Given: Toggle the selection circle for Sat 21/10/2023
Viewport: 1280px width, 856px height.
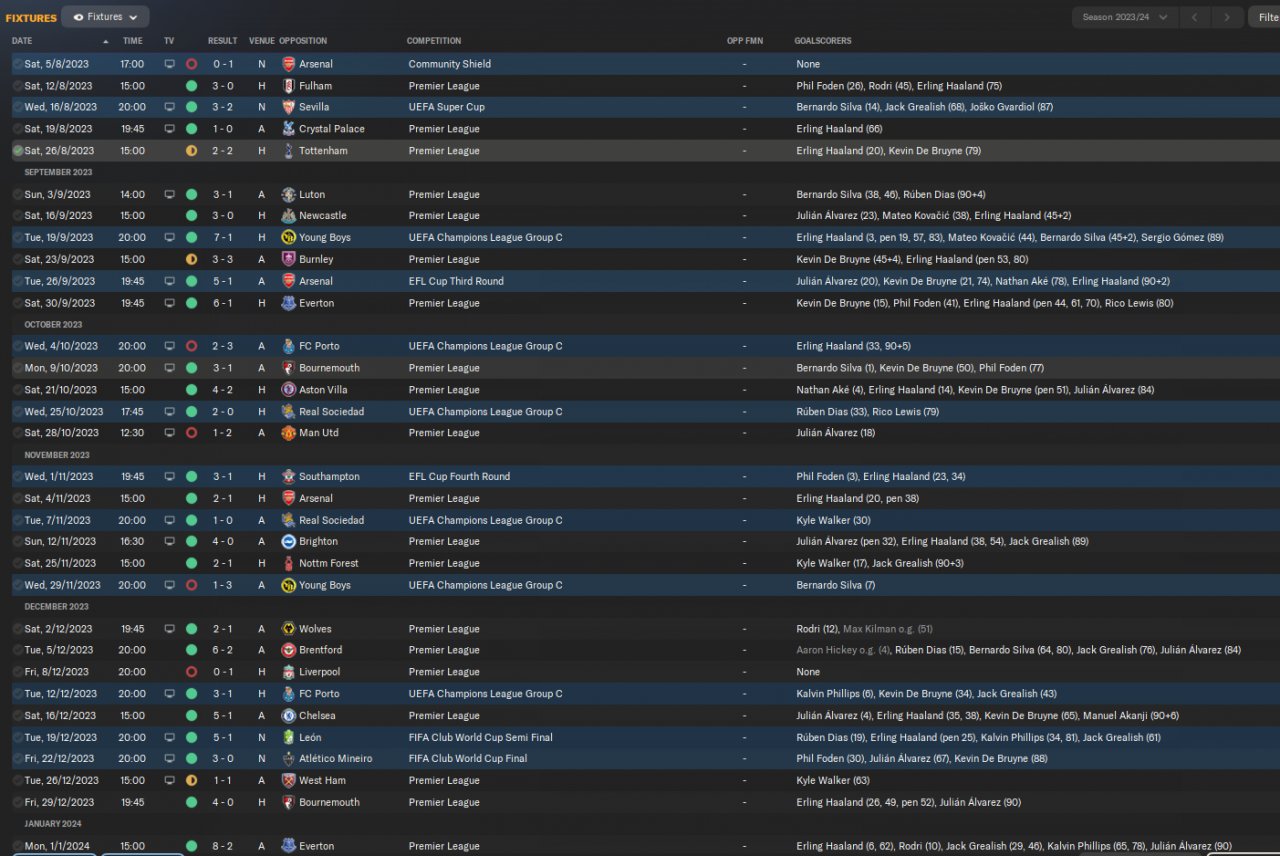Looking at the screenshot, I should point(18,390).
